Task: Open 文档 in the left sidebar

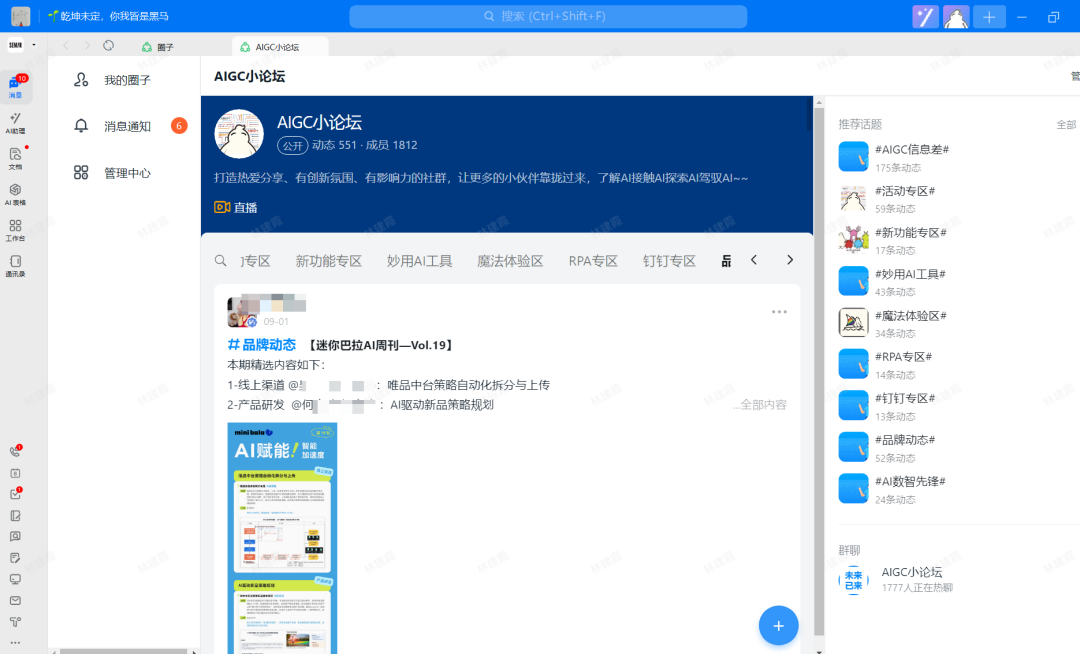Action: 15,158
